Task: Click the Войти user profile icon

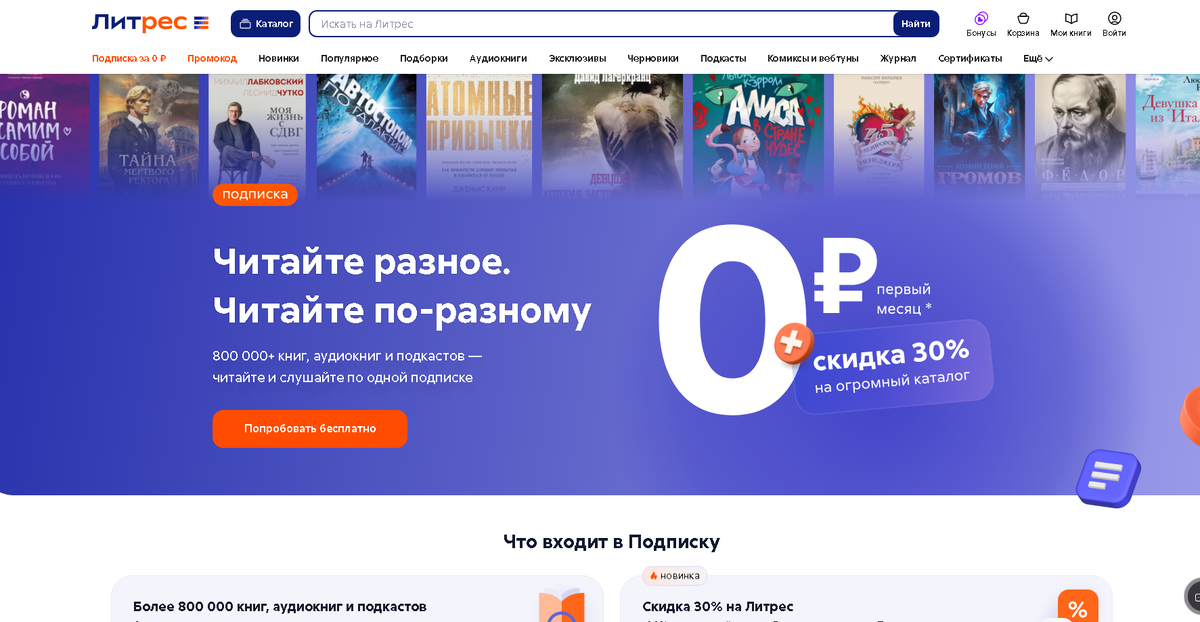Action: click(x=1114, y=18)
